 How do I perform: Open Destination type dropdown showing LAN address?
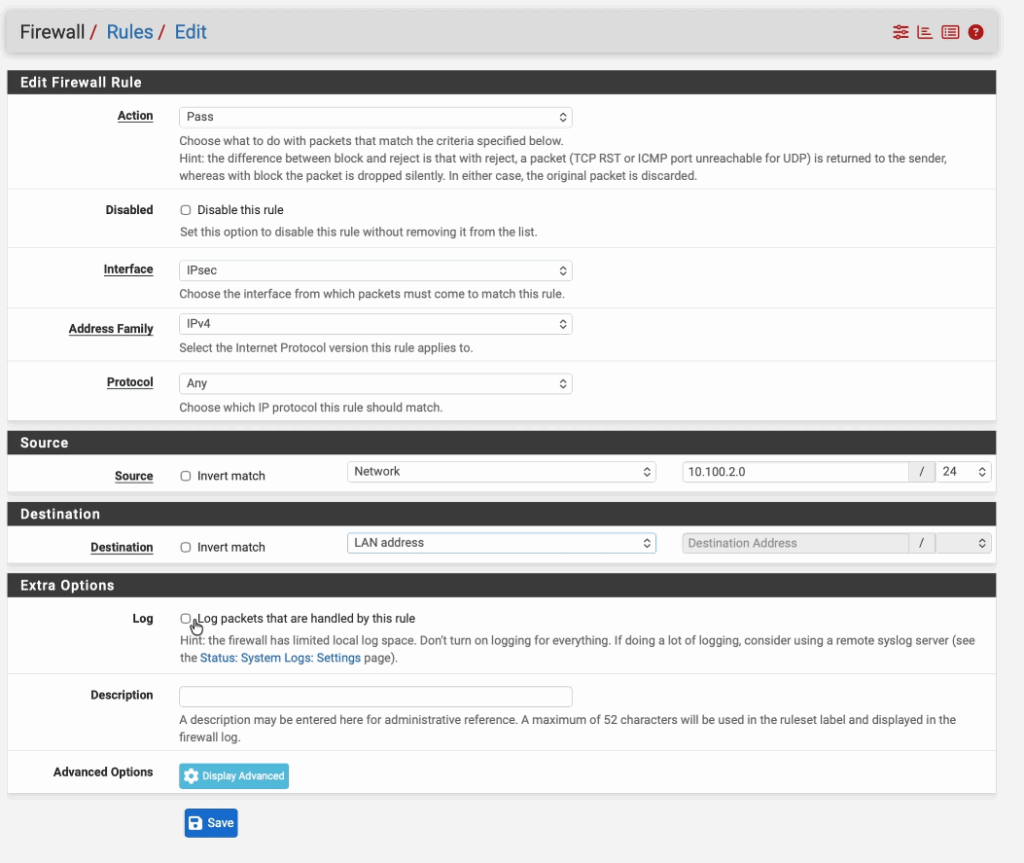501,542
